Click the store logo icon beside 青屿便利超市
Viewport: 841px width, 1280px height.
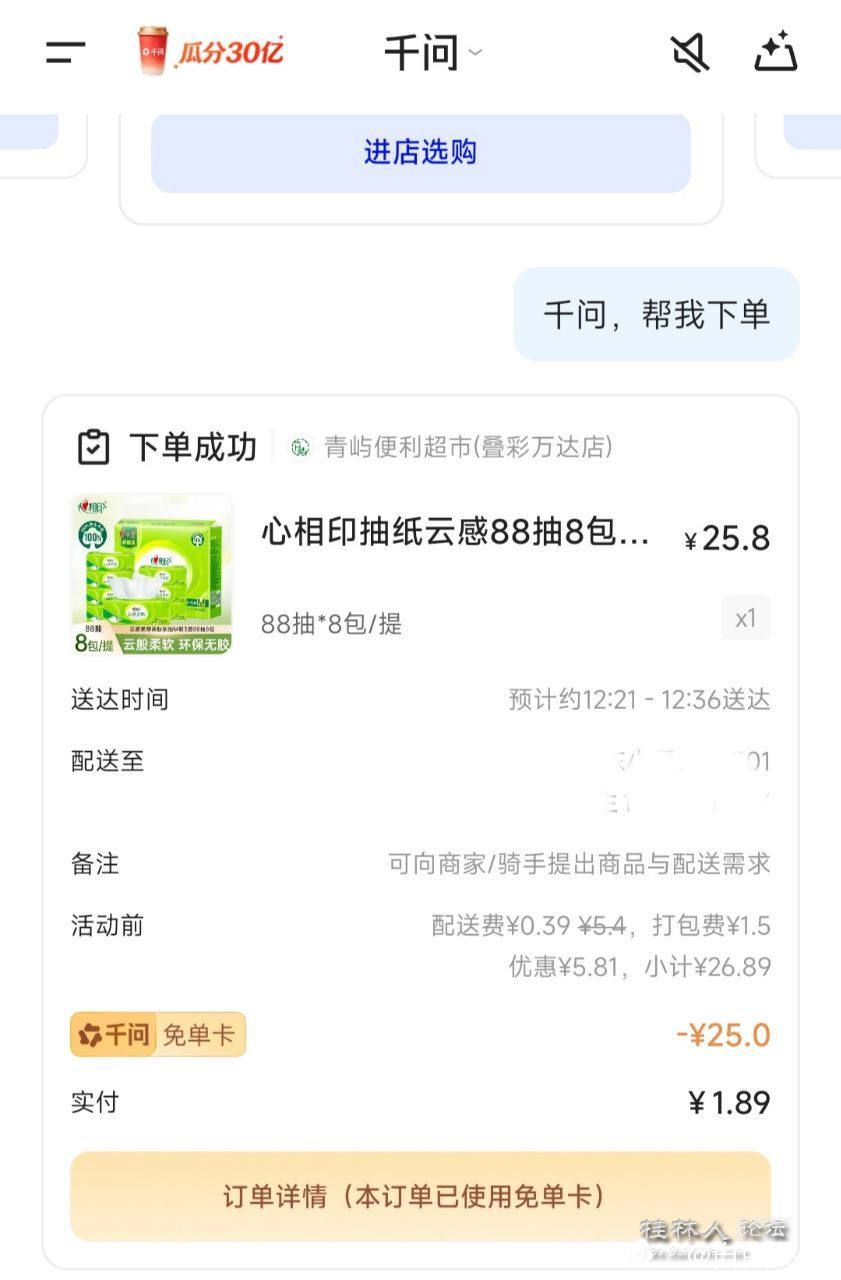[300, 447]
